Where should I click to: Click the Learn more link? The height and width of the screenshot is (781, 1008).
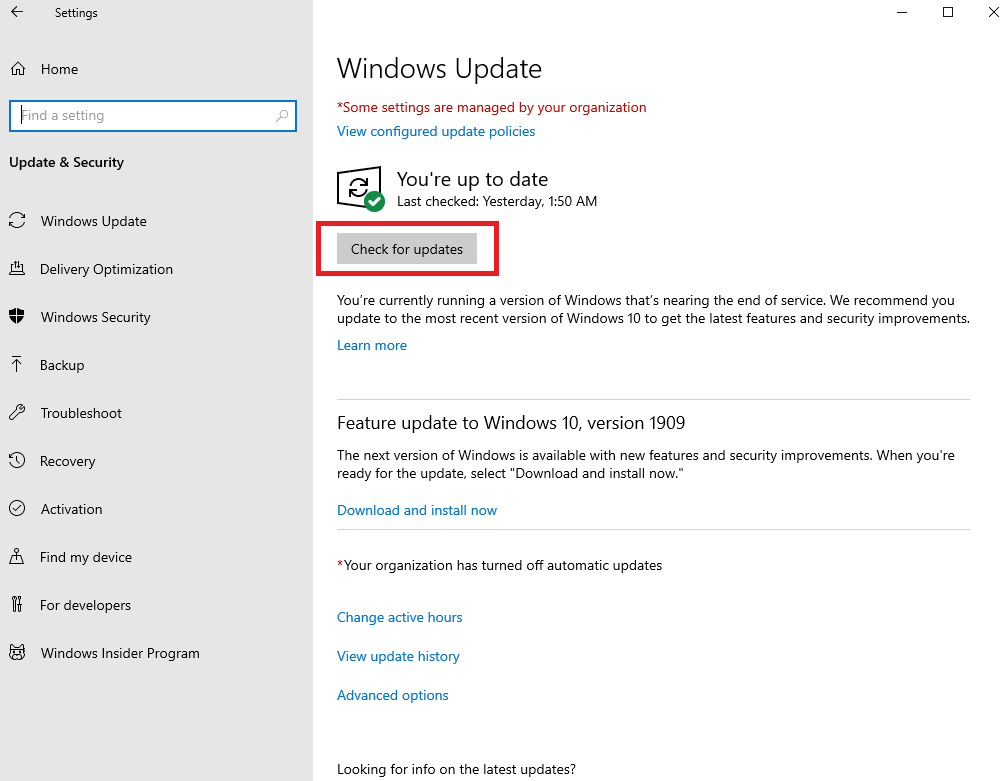(x=372, y=345)
